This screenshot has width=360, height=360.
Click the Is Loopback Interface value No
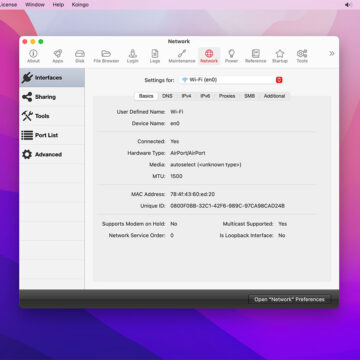coord(282,235)
